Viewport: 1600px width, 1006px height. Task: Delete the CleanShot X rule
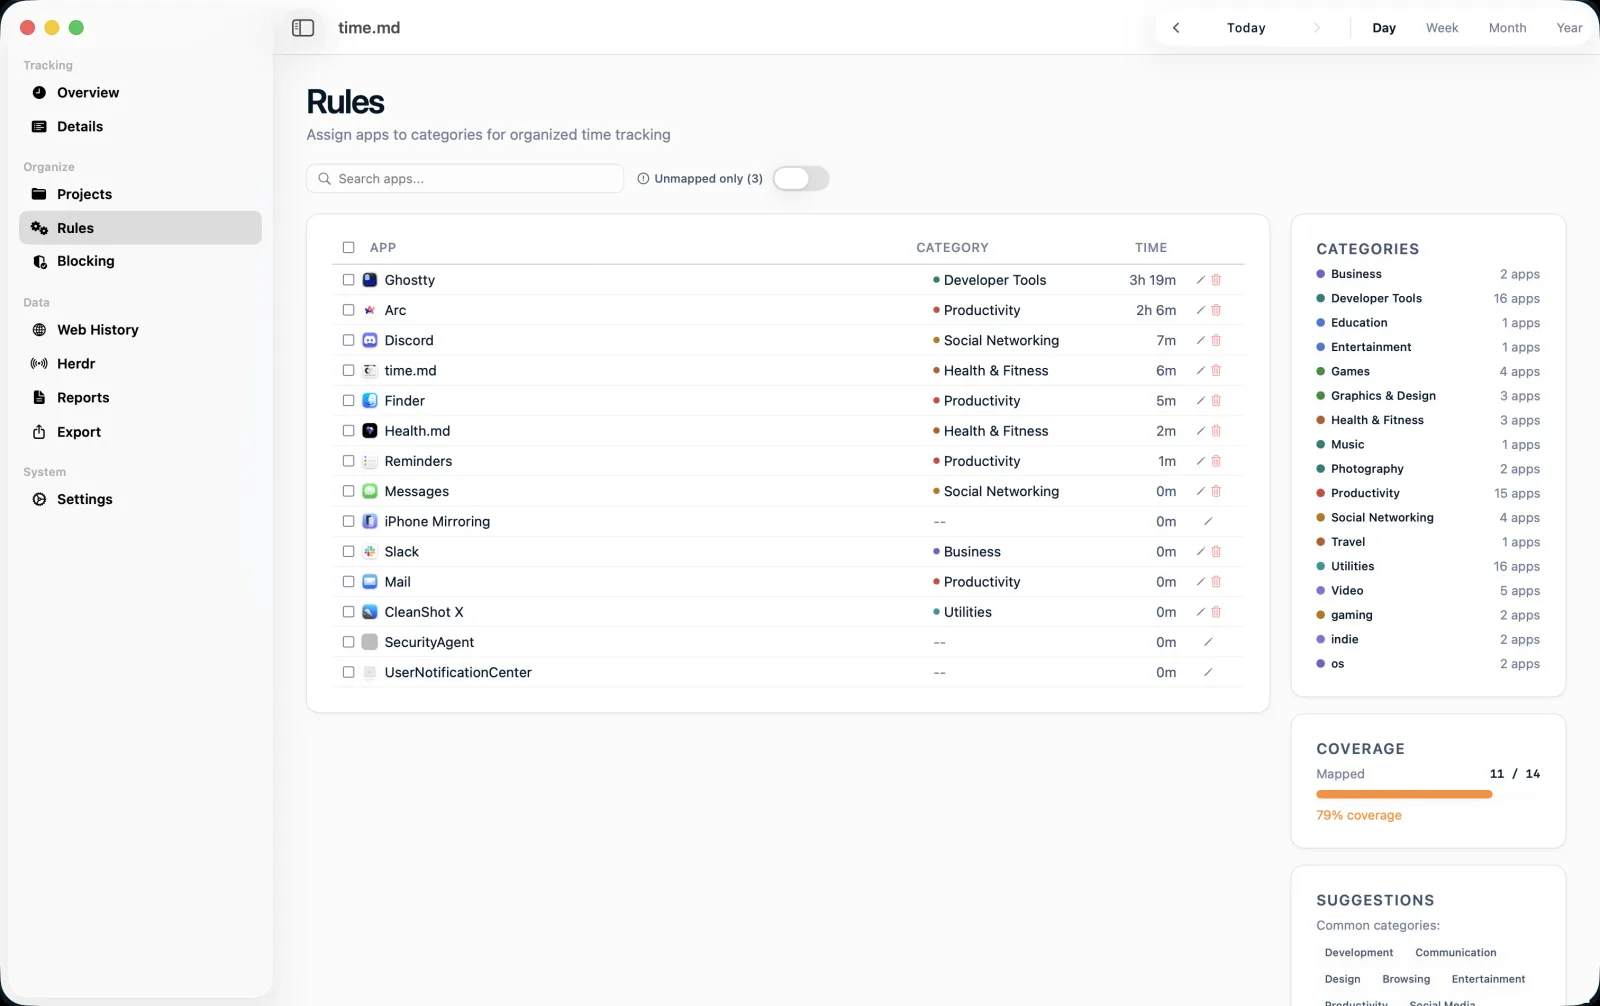point(1216,612)
